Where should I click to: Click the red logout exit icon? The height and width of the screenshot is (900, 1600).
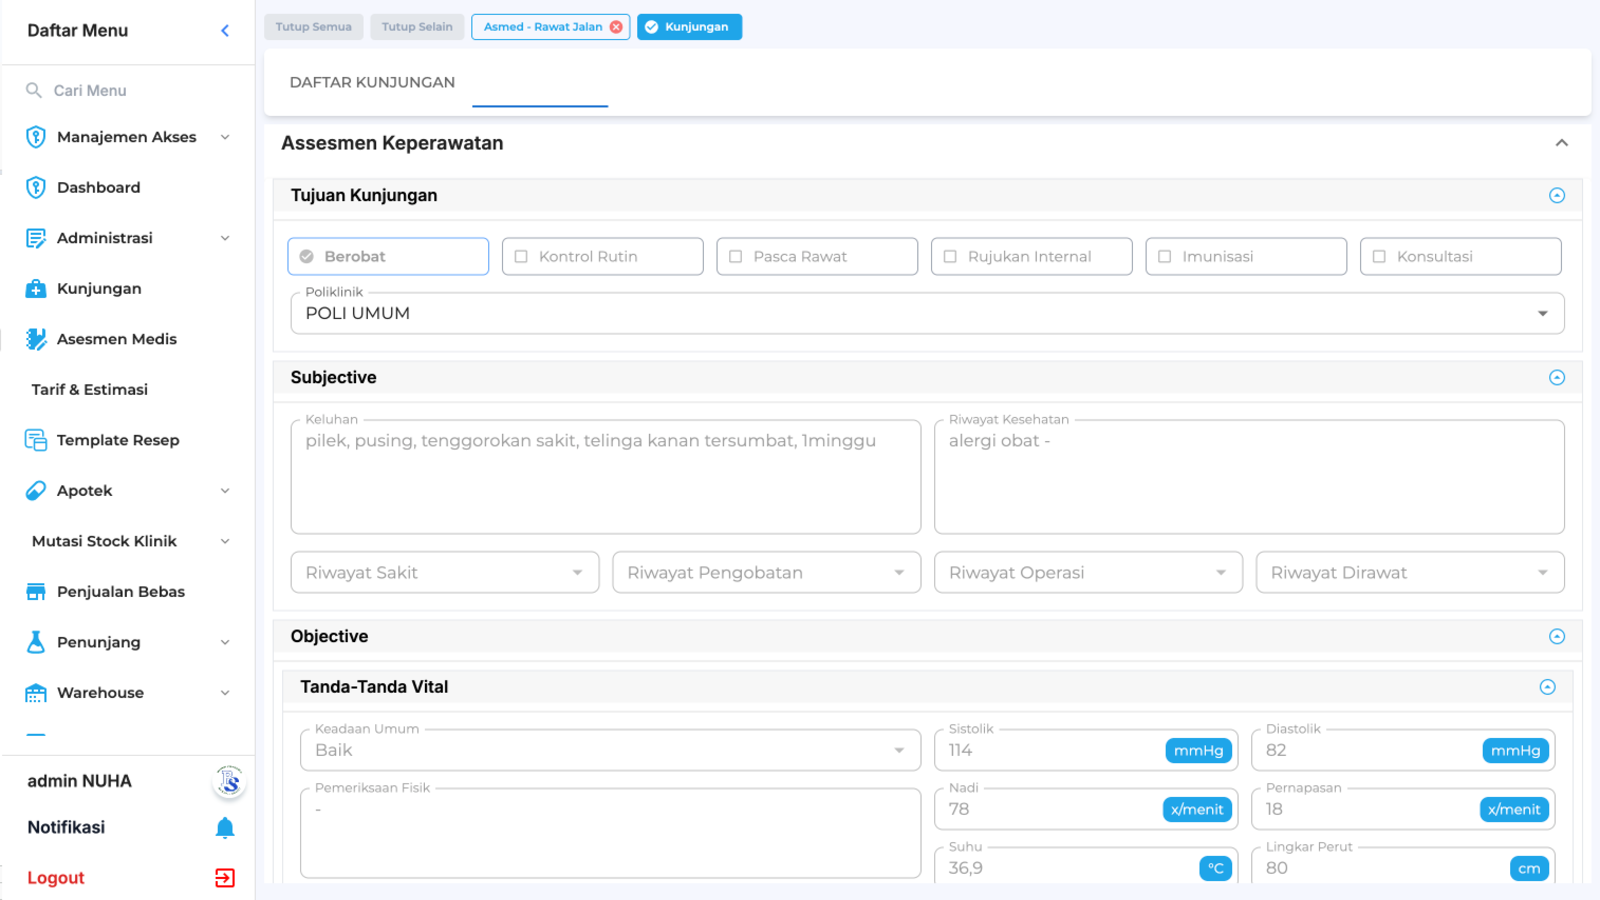(x=225, y=878)
